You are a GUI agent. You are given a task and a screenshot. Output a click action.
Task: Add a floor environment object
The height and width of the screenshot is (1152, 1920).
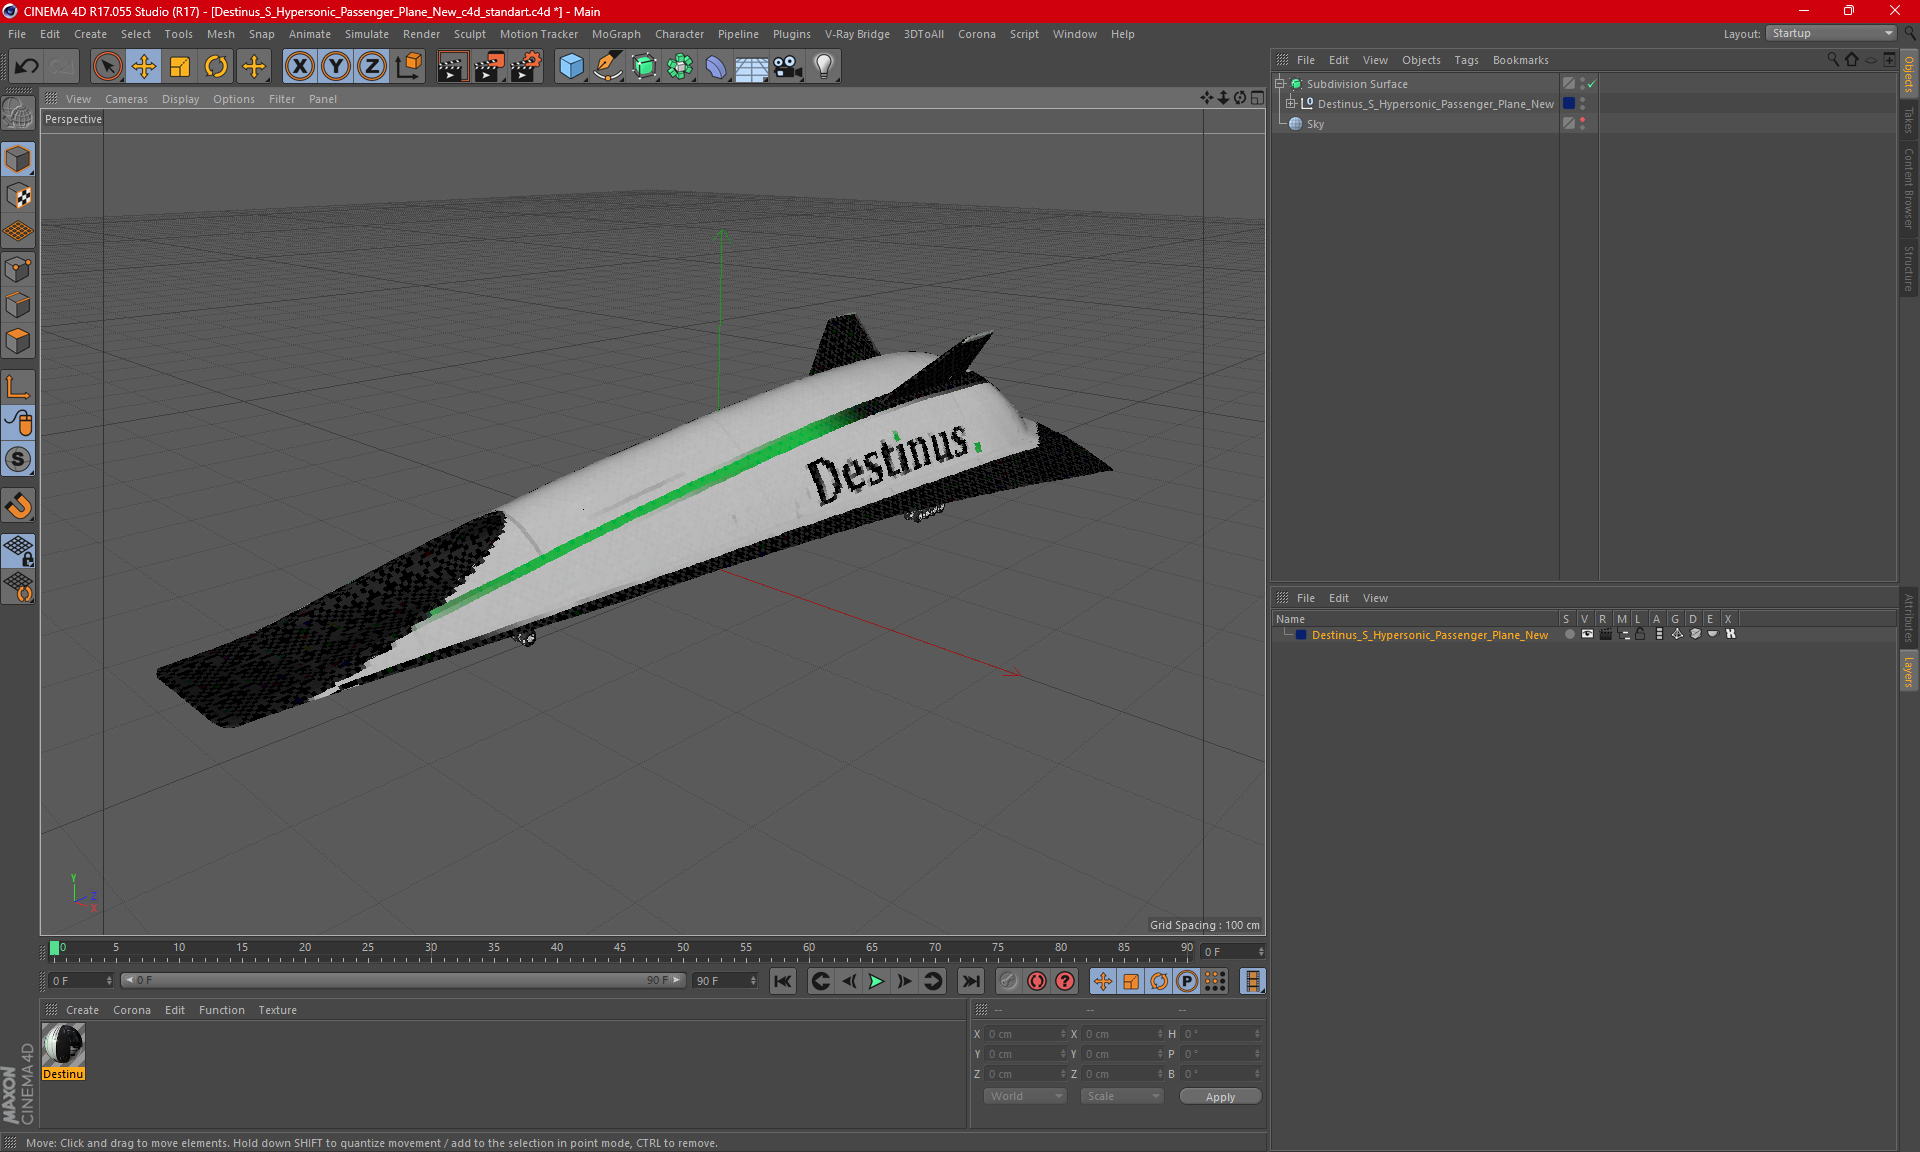[x=752, y=67]
